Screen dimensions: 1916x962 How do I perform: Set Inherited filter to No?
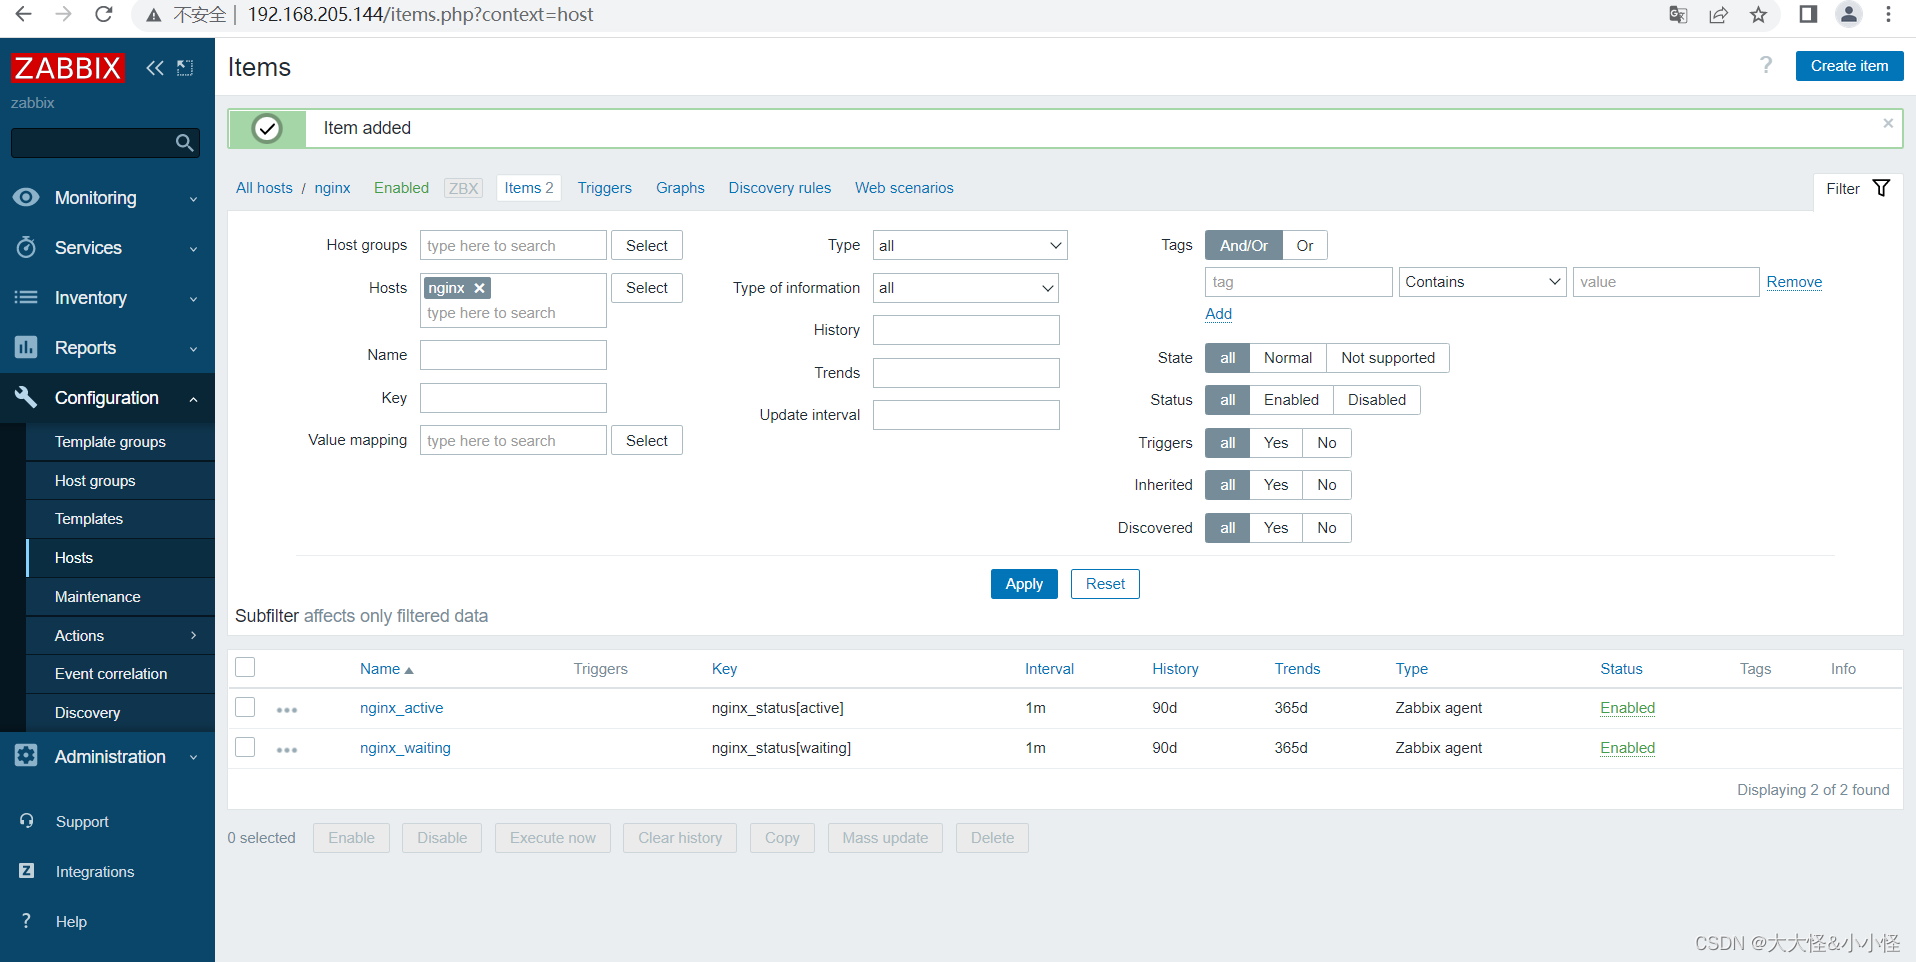click(x=1326, y=485)
